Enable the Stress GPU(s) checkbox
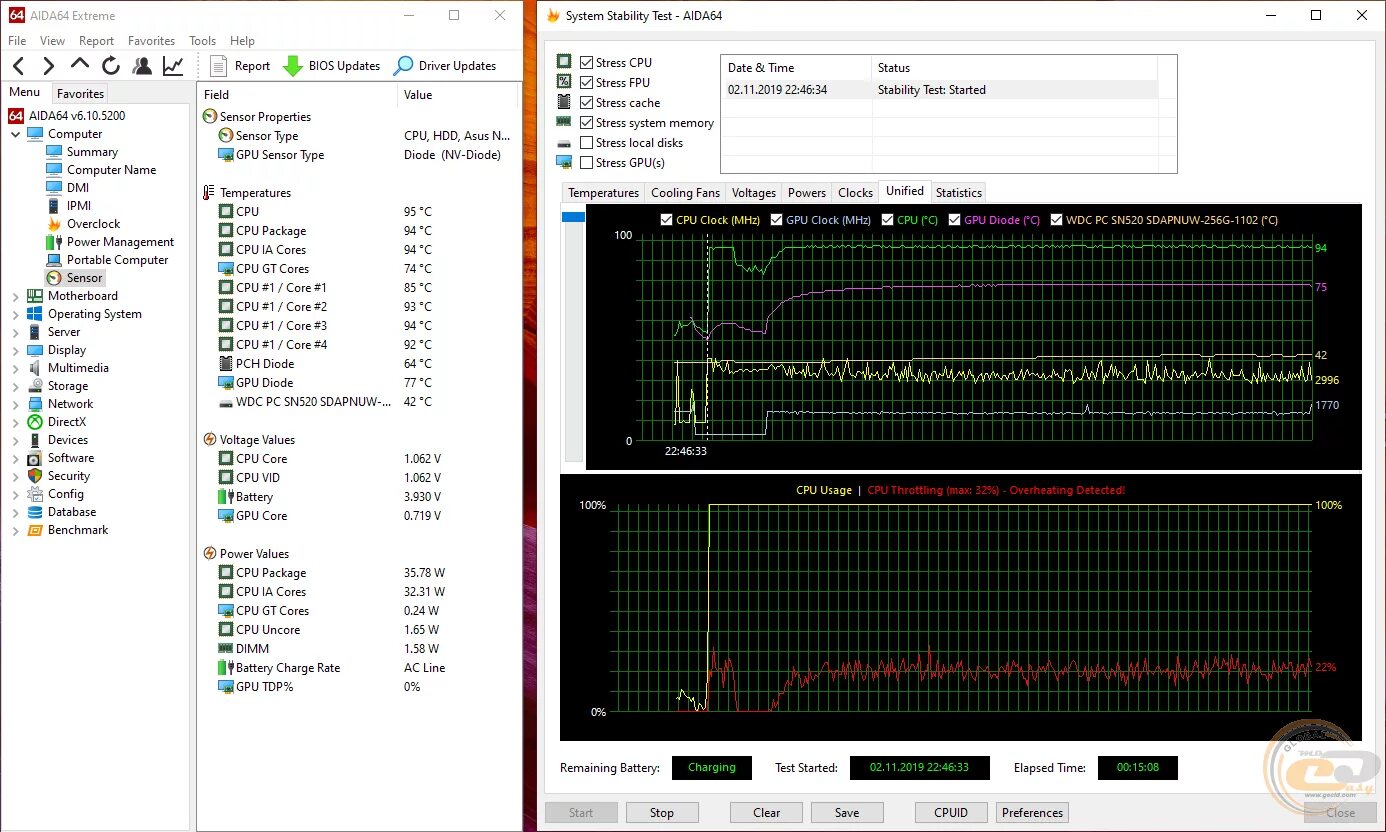The image size is (1386, 832). [x=586, y=163]
